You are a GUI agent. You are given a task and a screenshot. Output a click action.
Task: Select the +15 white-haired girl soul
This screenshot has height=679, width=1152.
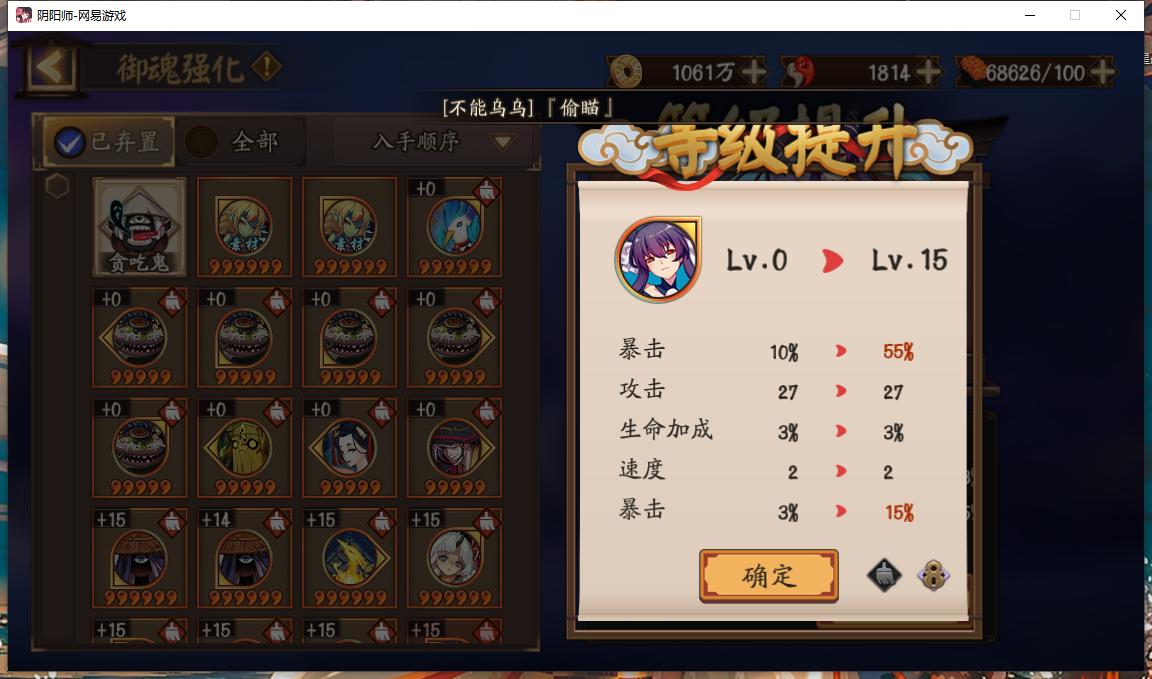coord(455,558)
